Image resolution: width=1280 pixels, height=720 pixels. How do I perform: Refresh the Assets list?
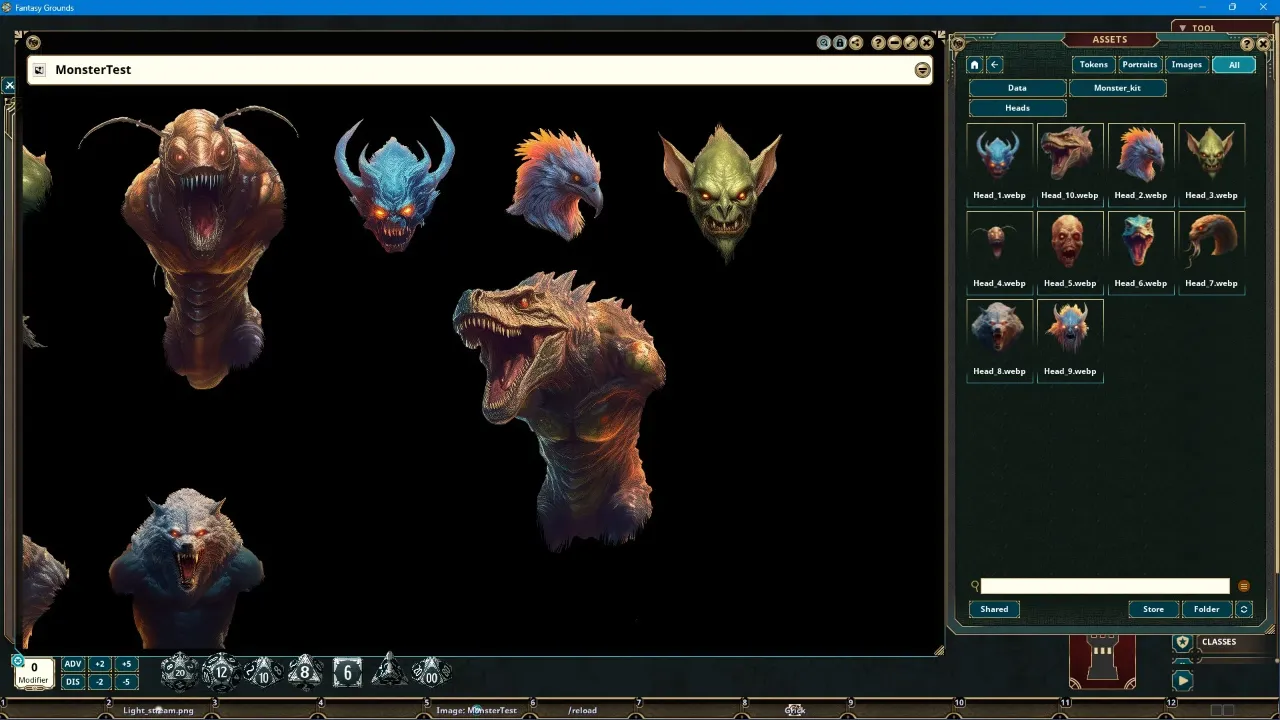(x=1244, y=609)
